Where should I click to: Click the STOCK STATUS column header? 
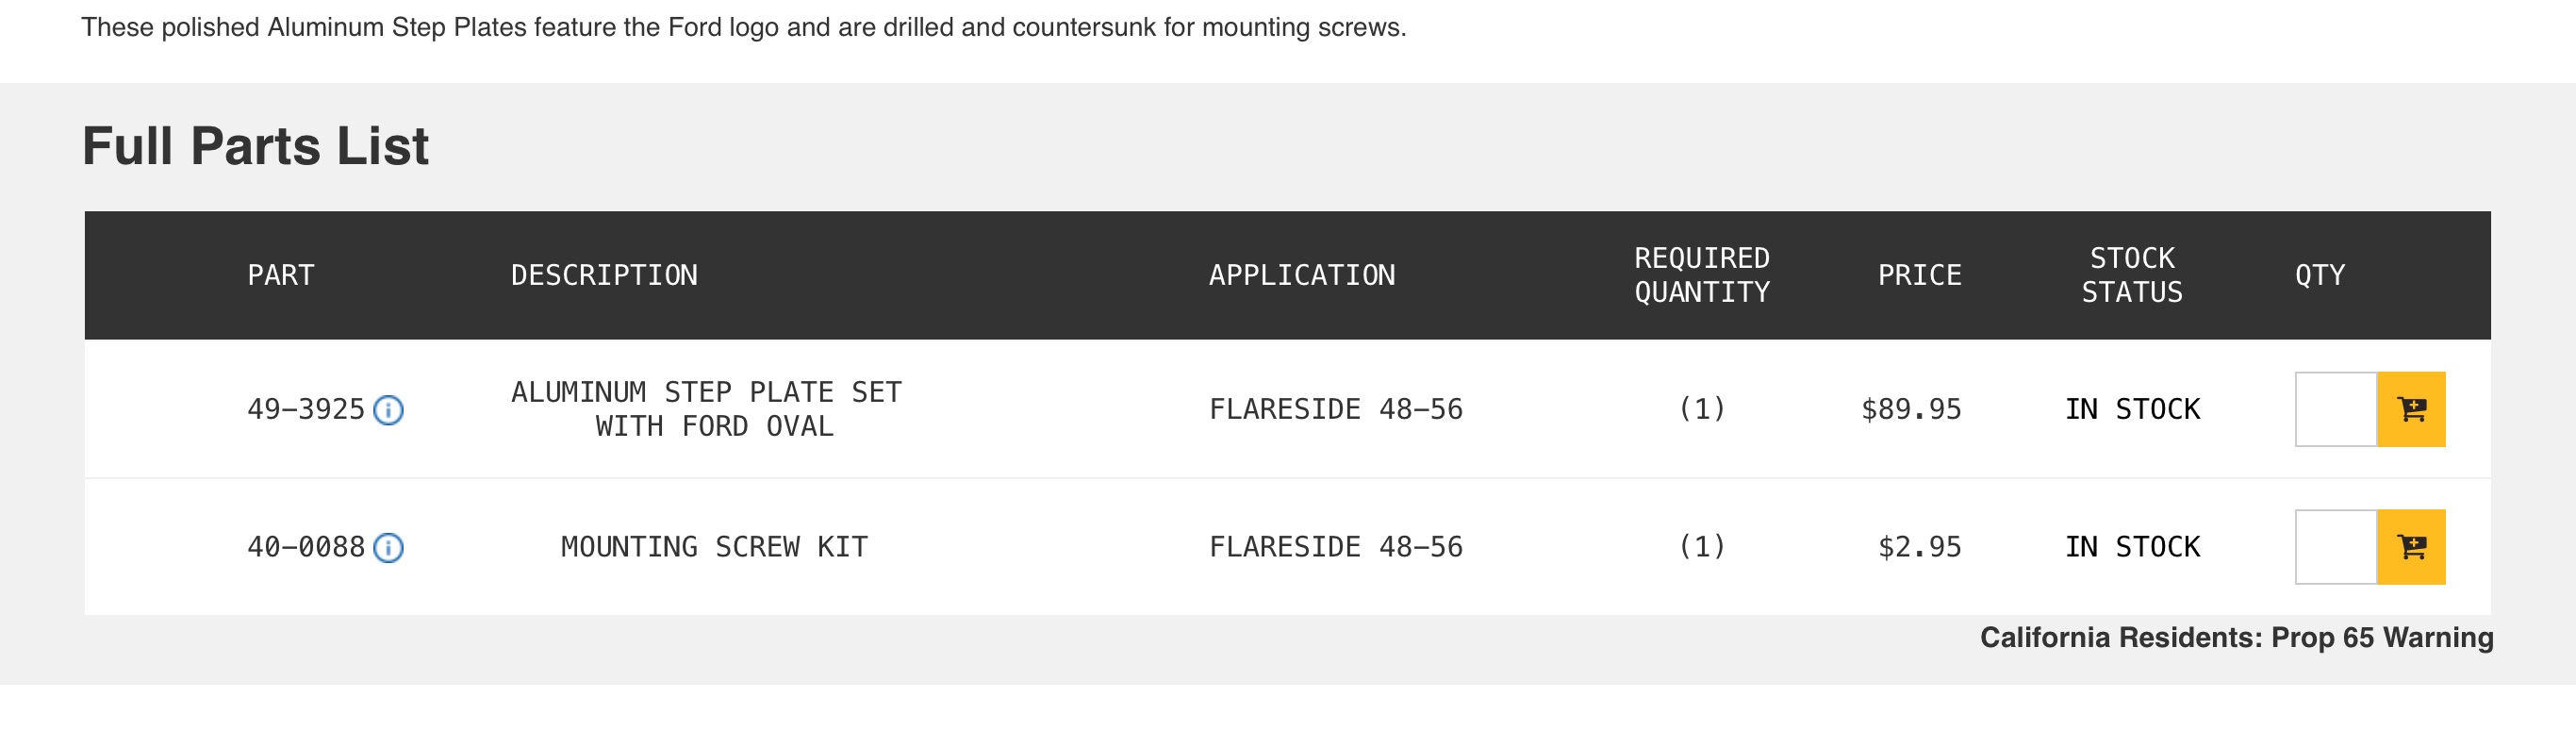pos(2132,275)
